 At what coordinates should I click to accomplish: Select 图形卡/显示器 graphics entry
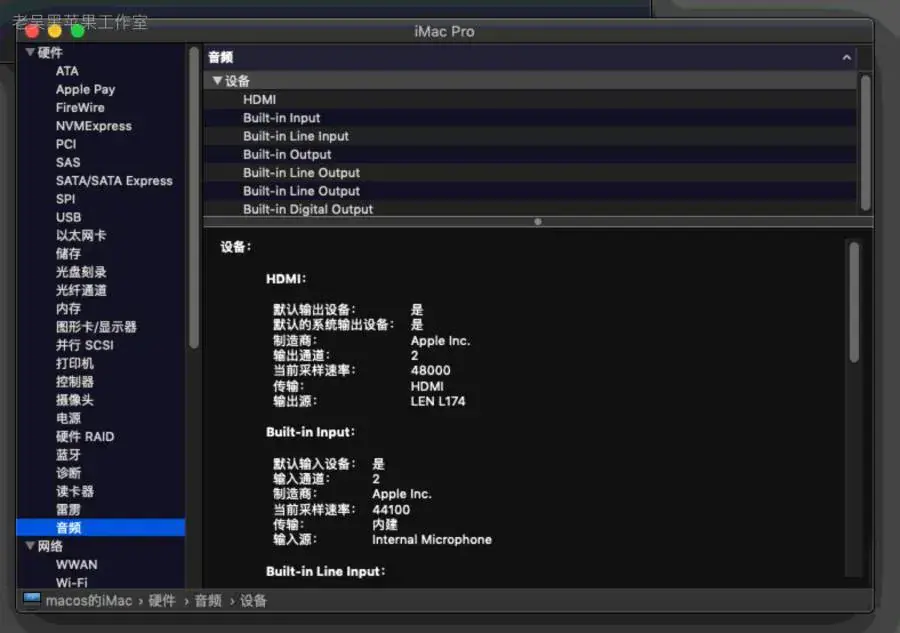[x=96, y=327]
